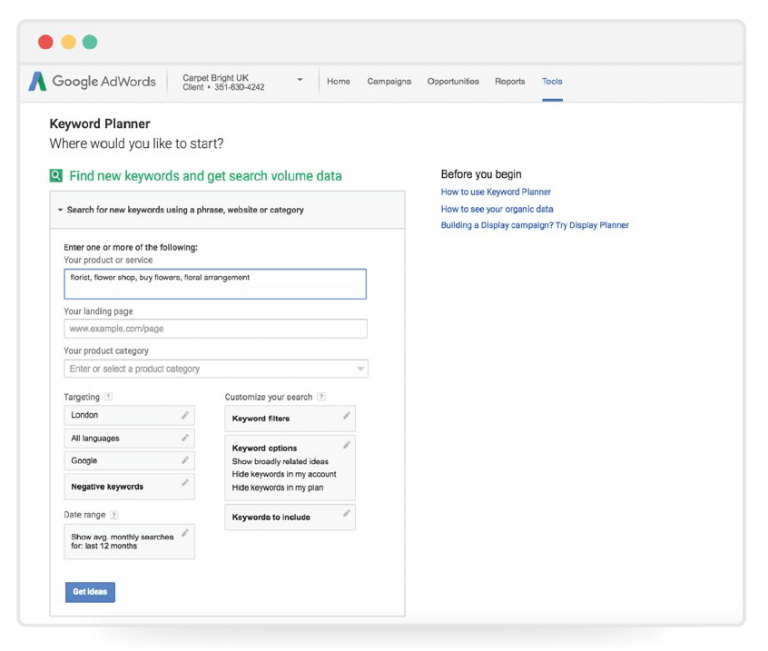Screen dimensions: 768x651
Task: Open How to see your organic data link
Action: [497, 209]
